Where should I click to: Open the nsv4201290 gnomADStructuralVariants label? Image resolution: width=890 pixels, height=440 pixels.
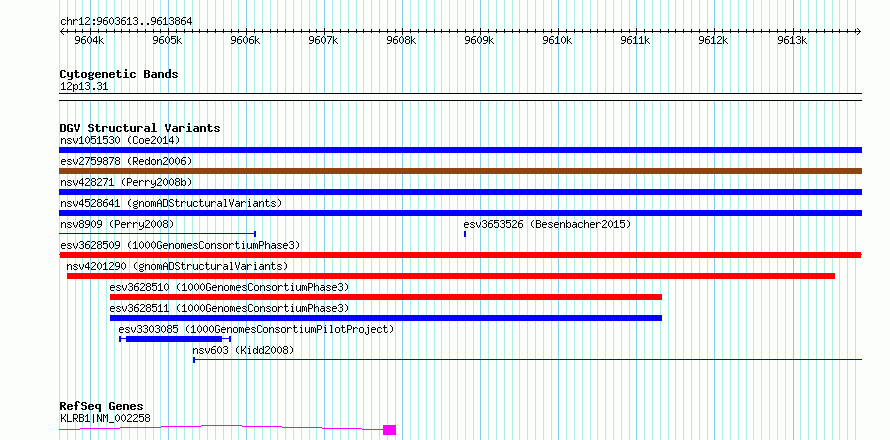pyautogui.click(x=177, y=266)
